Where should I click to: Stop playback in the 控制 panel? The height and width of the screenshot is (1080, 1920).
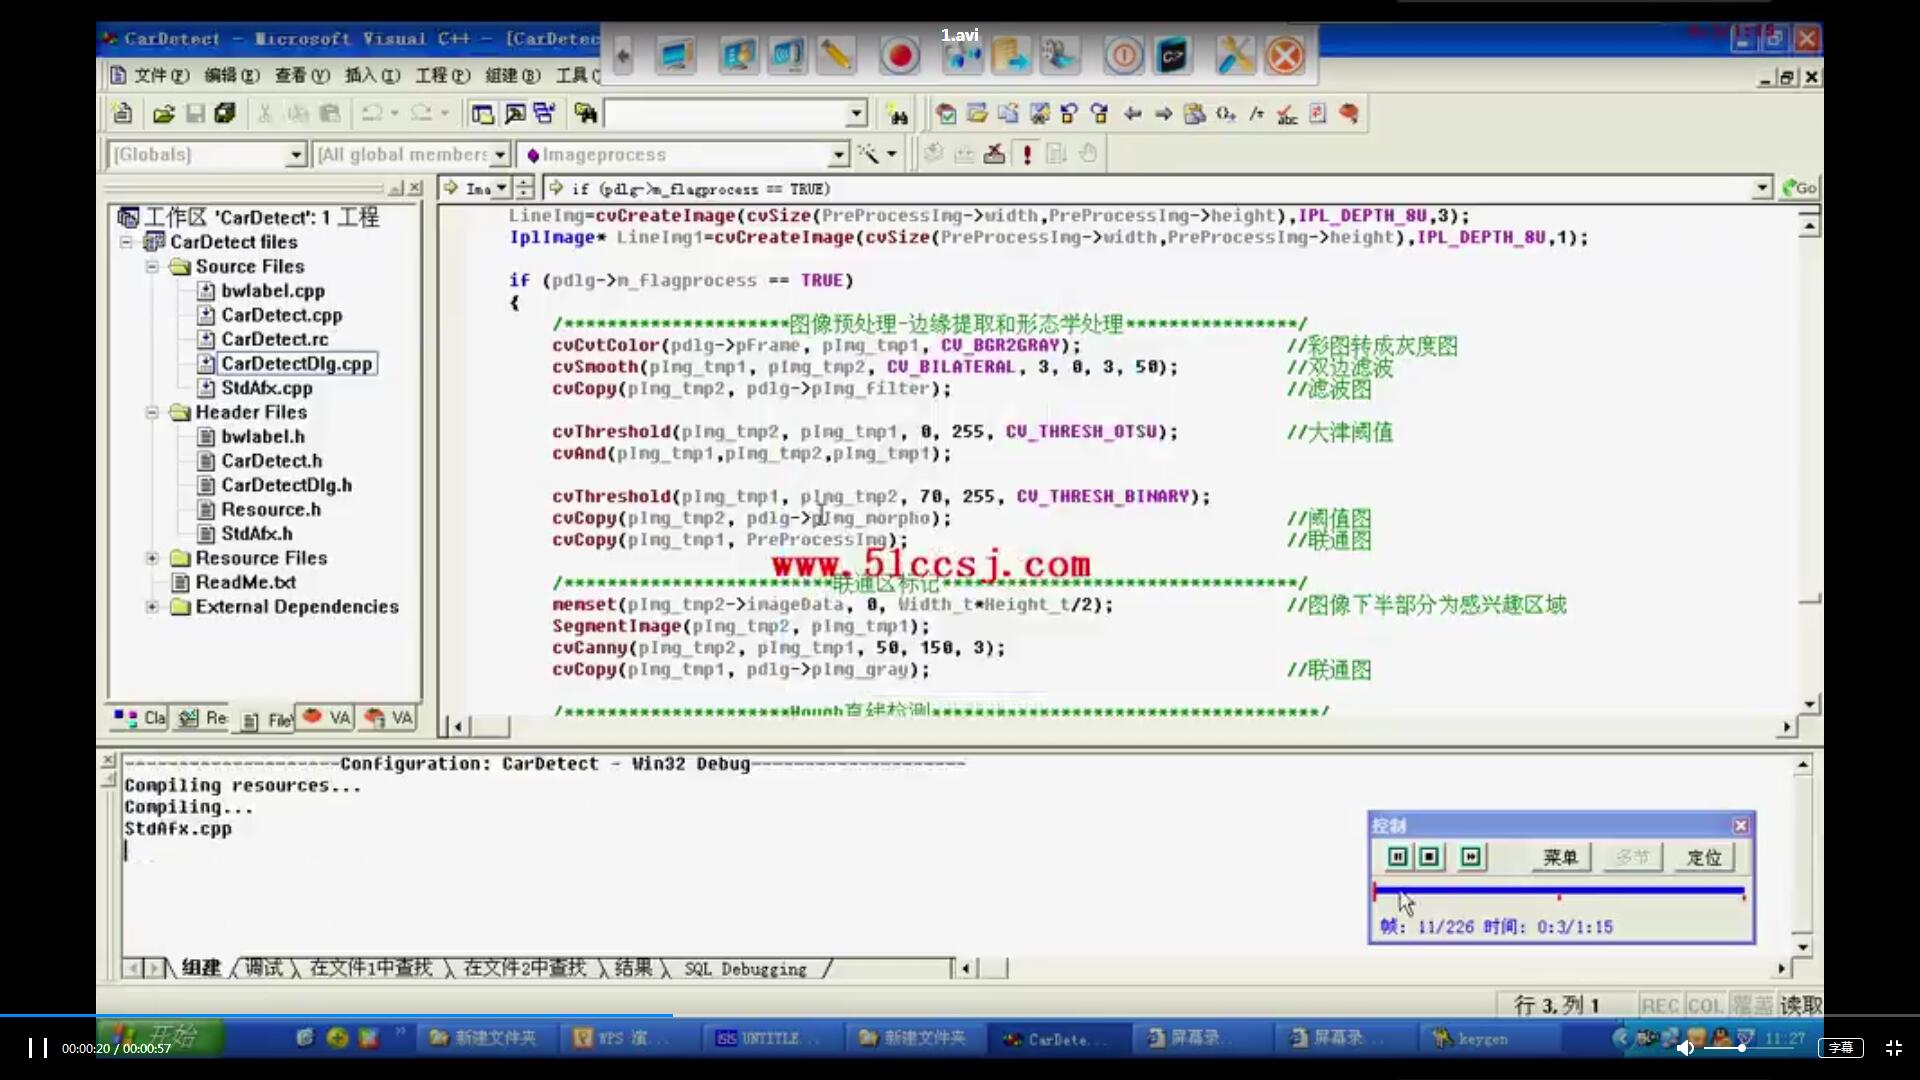pos(1430,857)
